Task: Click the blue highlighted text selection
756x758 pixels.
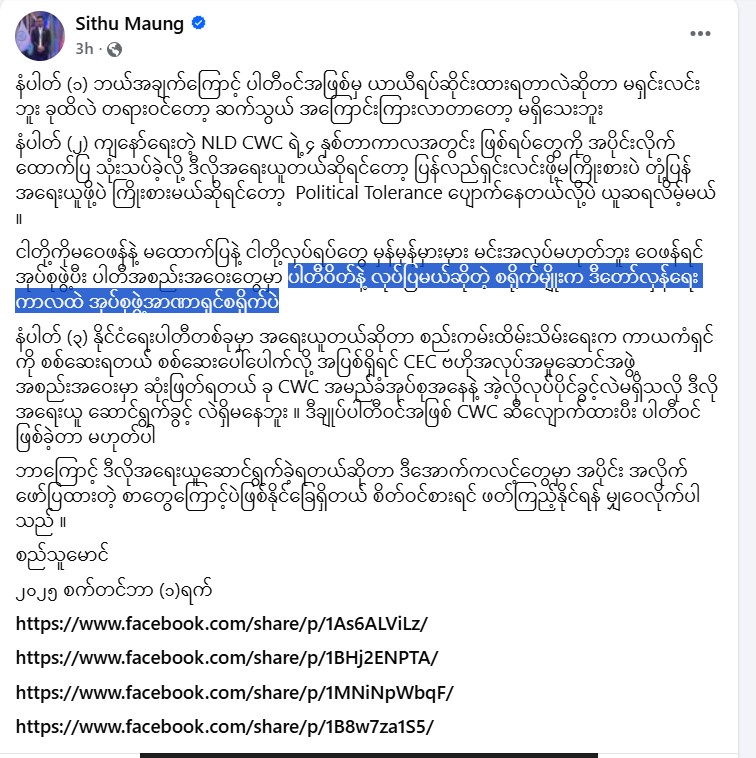Action: (x=359, y=288)
